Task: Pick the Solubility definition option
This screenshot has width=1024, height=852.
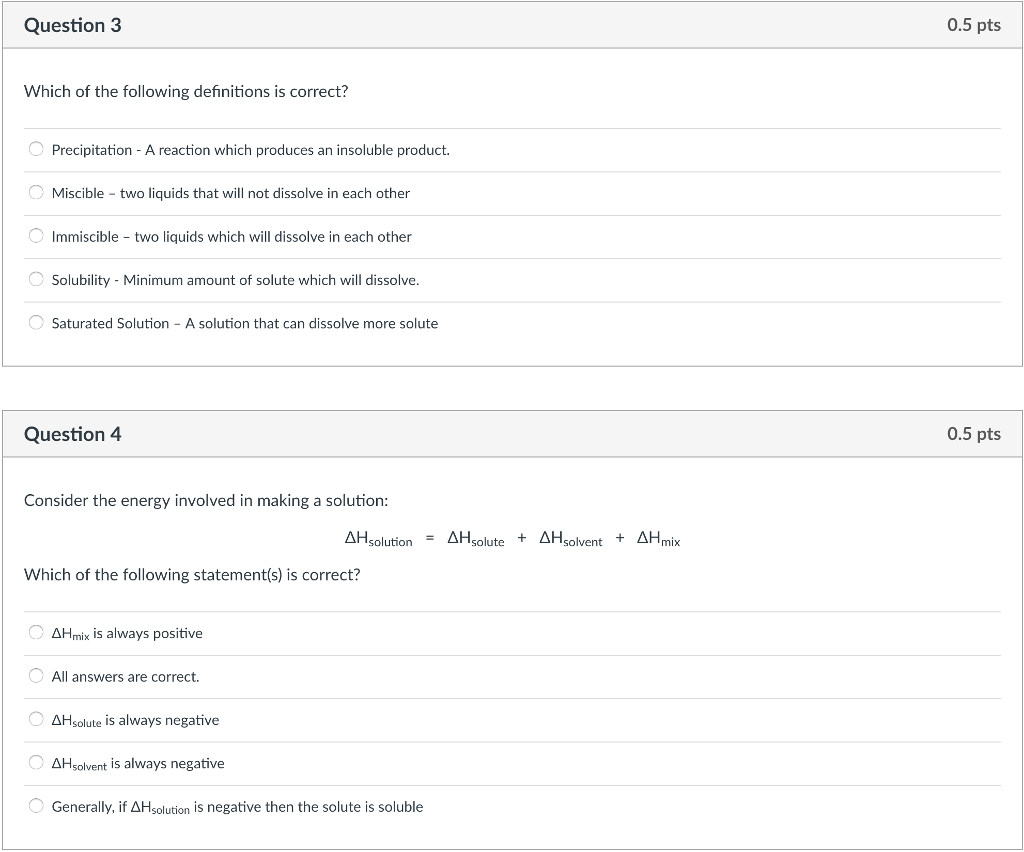Action: click(x=36, y=280)
